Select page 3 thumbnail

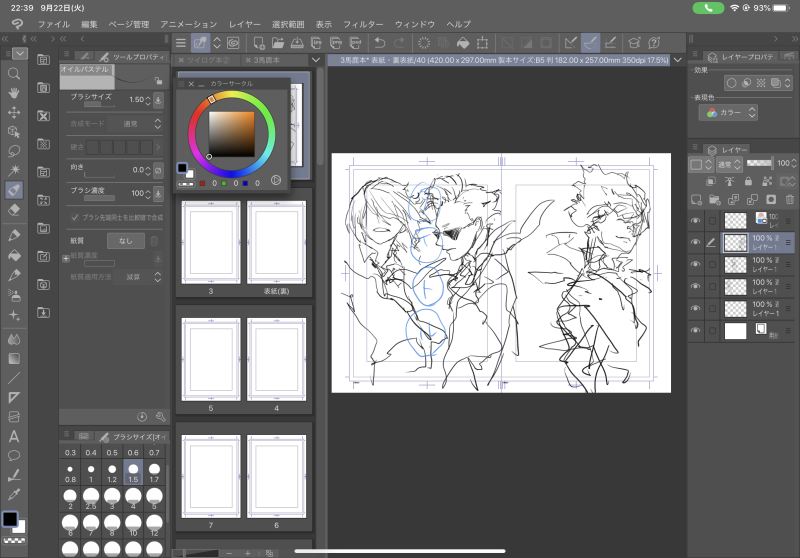pyautogui.click(x=211, y=242)
